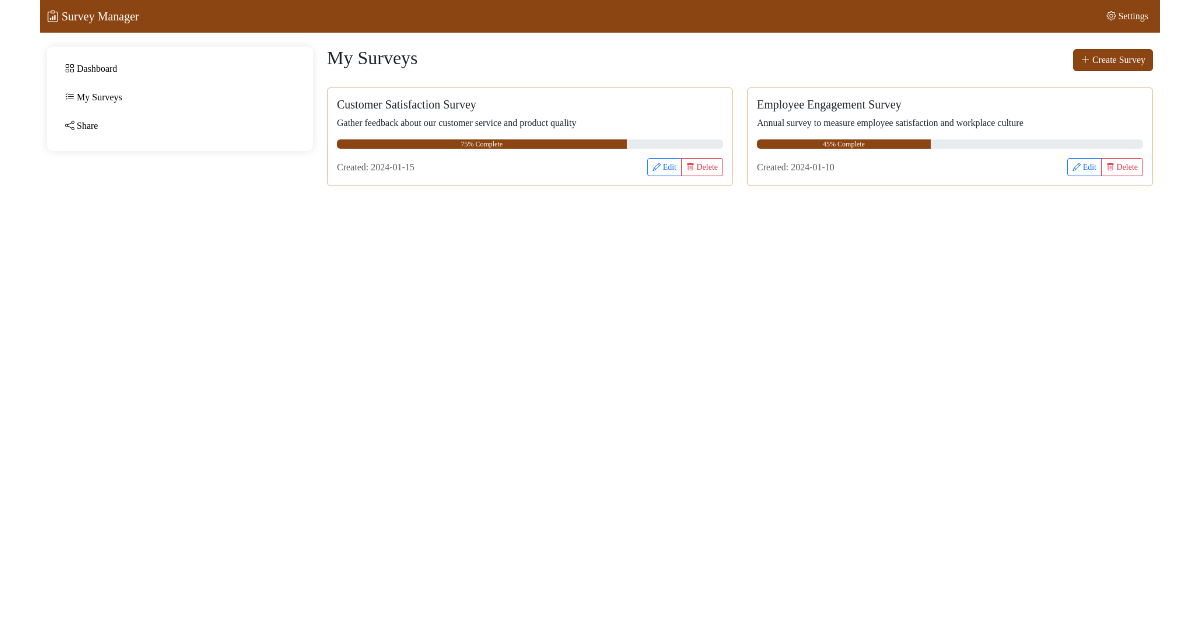Click the Share network icon in the sidebar
This screenshot has height=630, width=1200.
tap(68, 125)
